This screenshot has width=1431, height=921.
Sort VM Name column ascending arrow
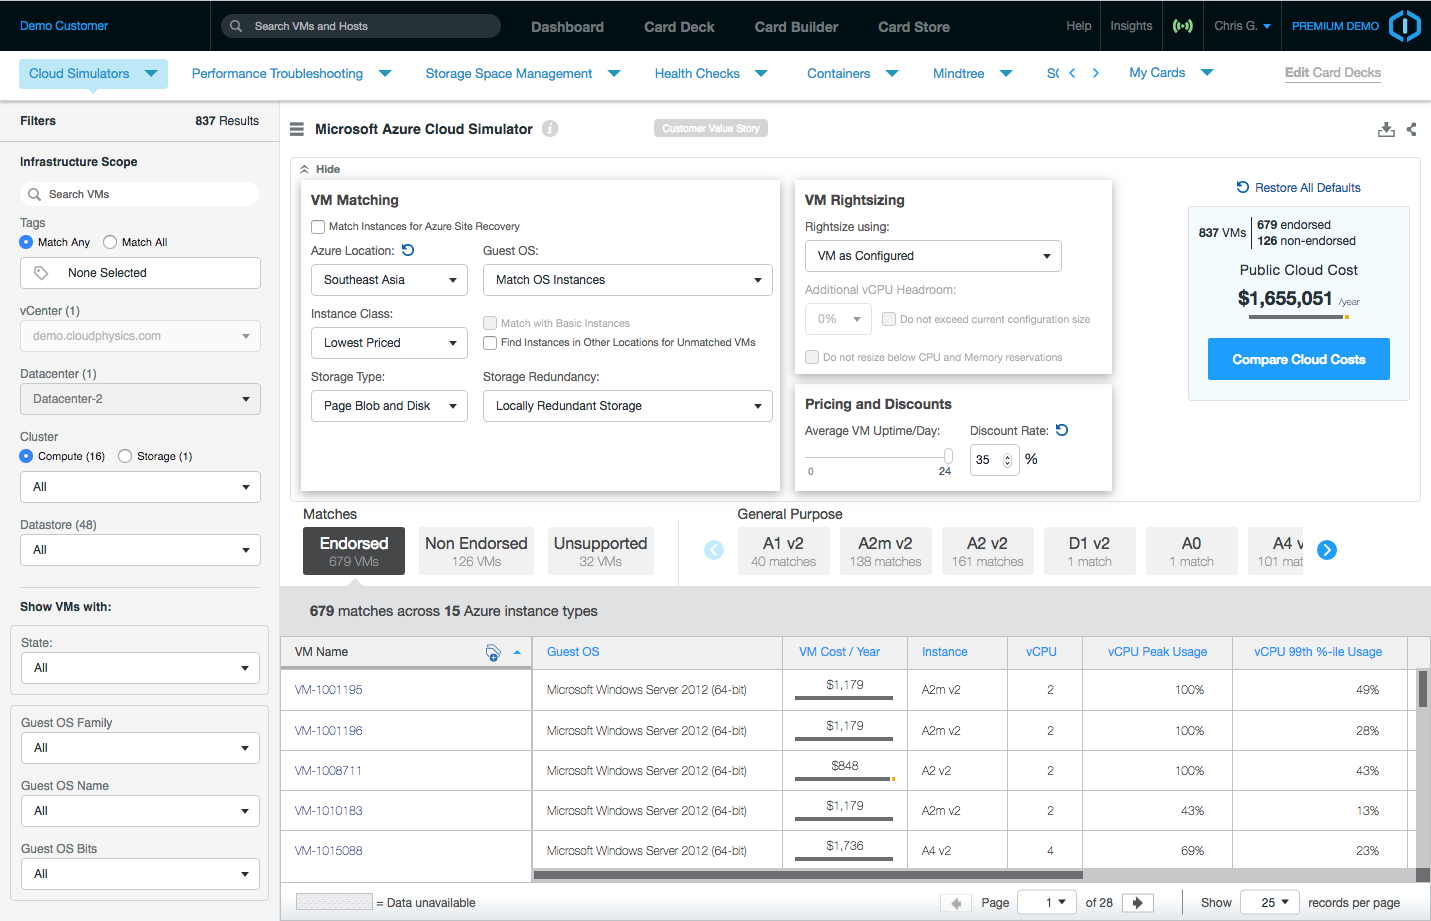[517, 652]
